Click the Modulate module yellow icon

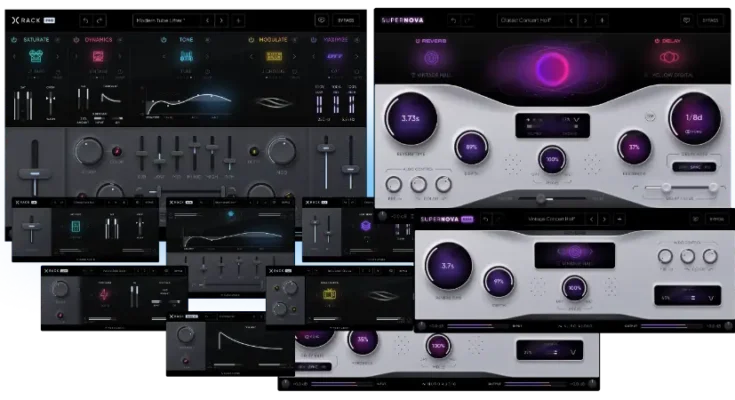[x=272, y=57]
